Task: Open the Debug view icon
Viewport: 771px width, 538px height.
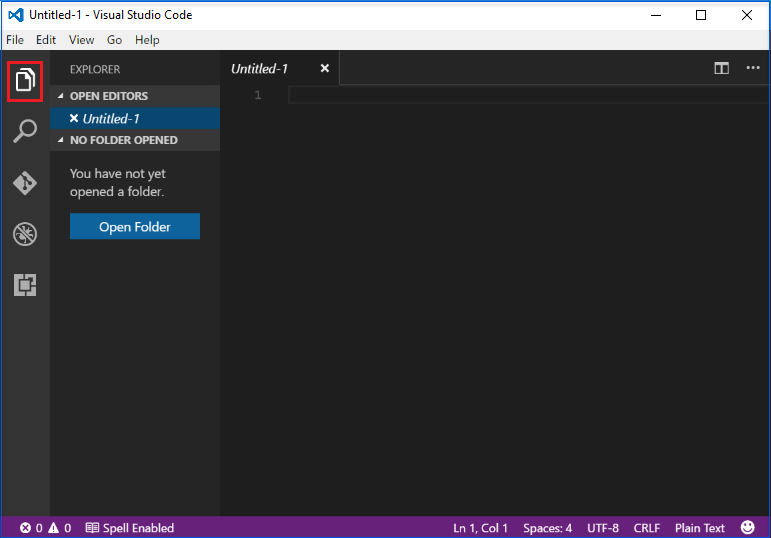Action: click(25, 234)
